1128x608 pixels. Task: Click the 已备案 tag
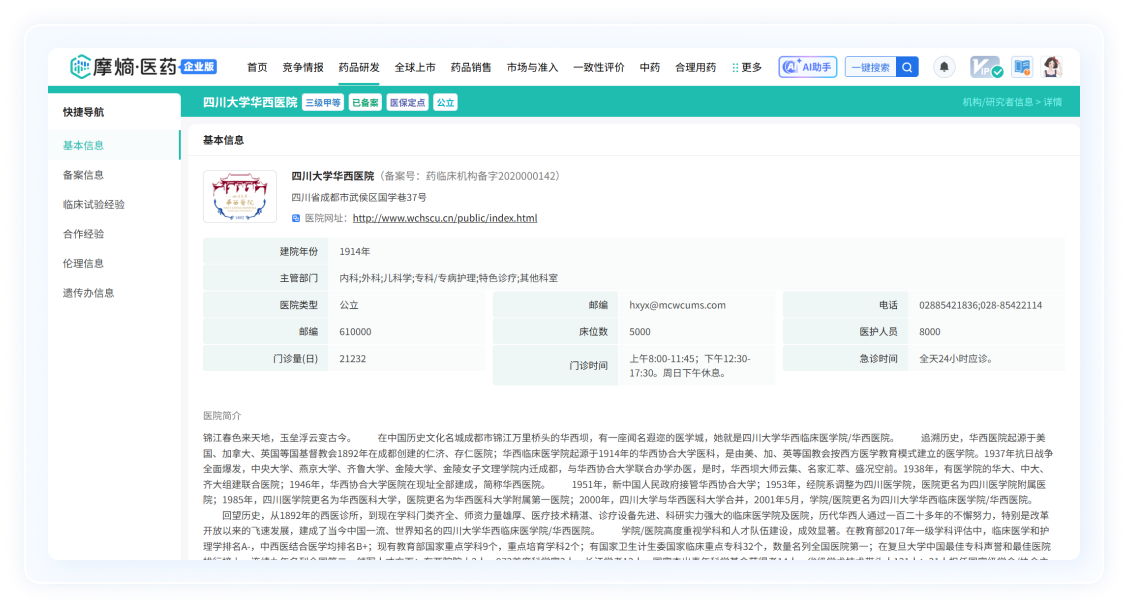tap(365, 102)
